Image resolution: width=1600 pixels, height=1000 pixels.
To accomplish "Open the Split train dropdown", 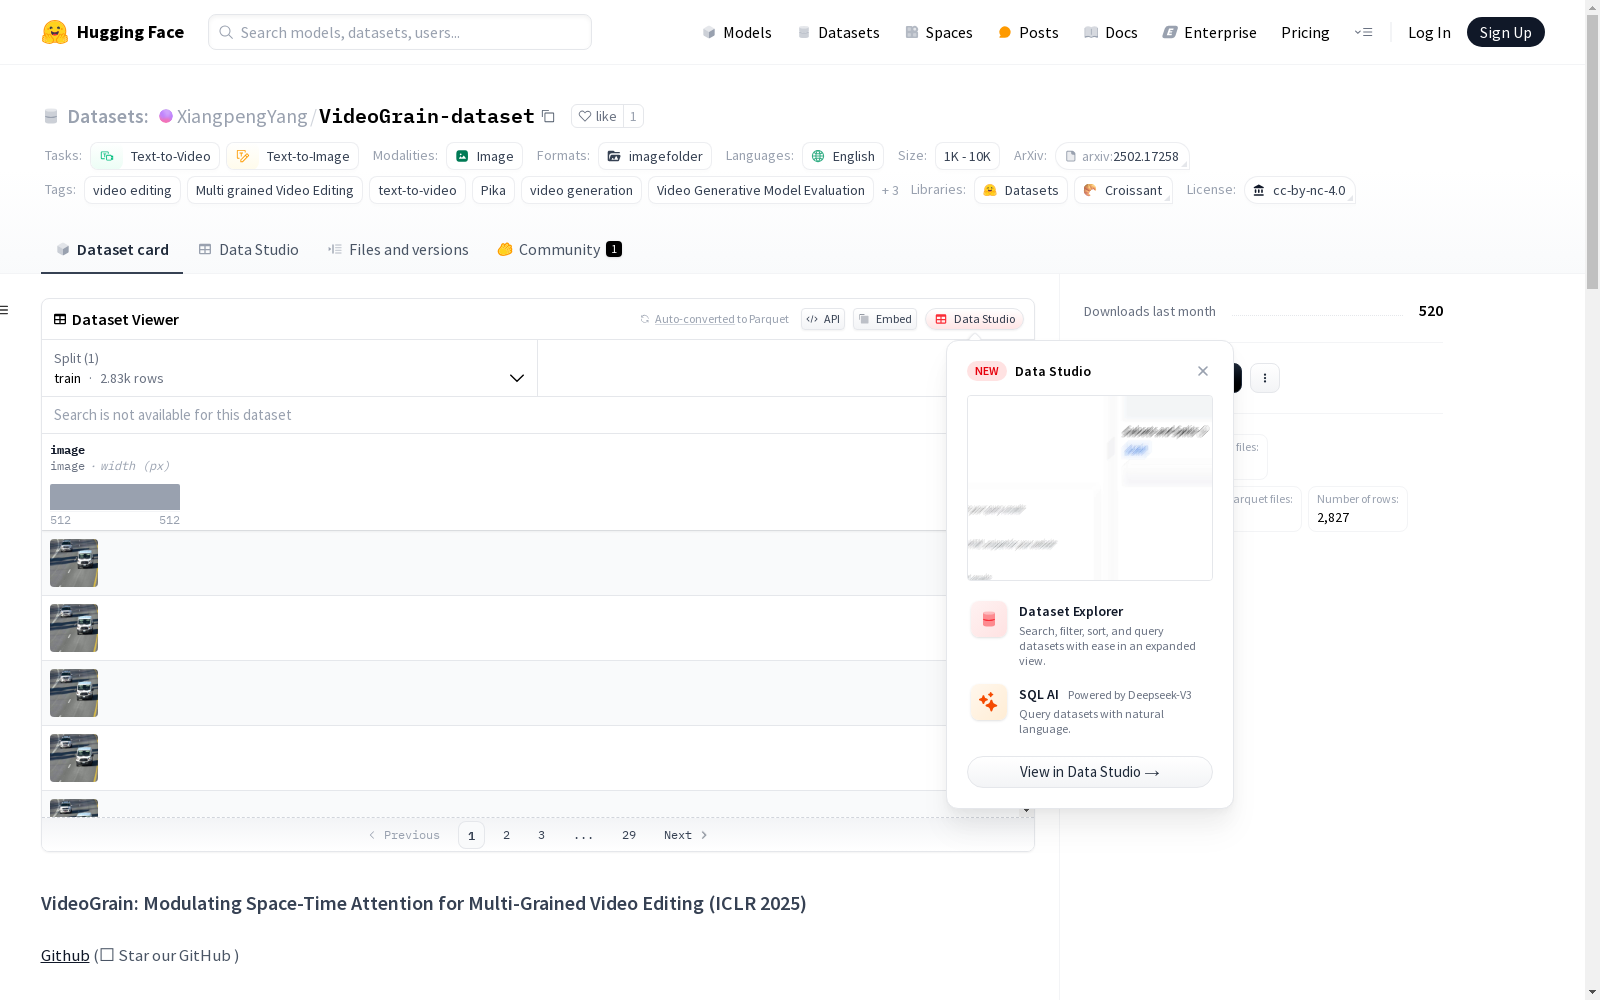I will click(289, 368).
